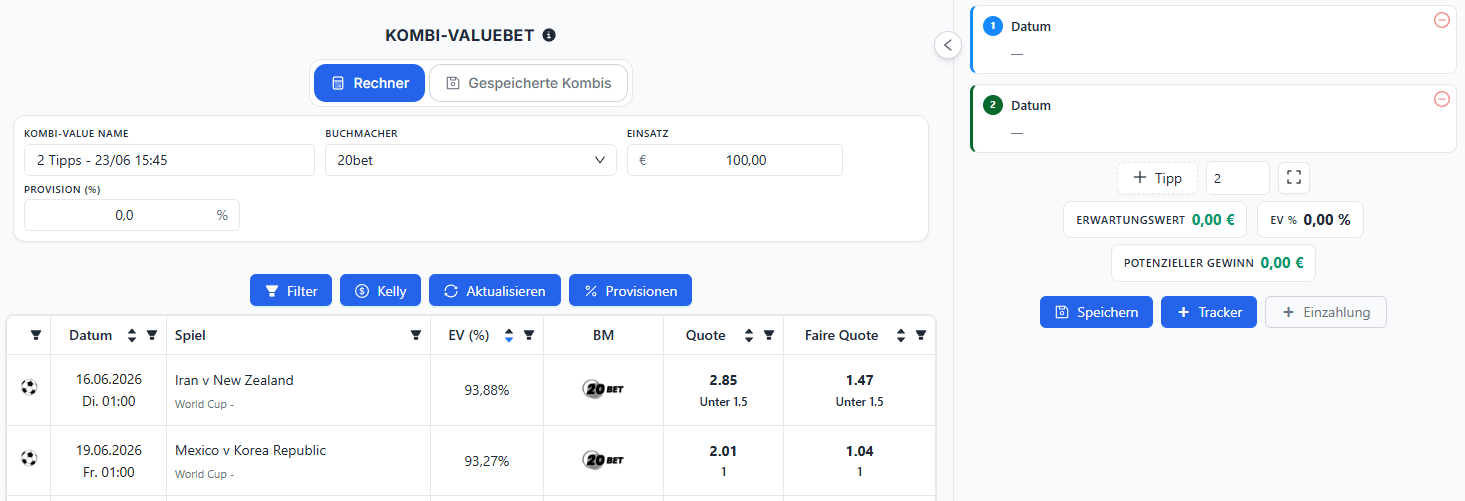Switch to the Rechner tab
The width and height of the screenshot is (1465, 501).
369,83
